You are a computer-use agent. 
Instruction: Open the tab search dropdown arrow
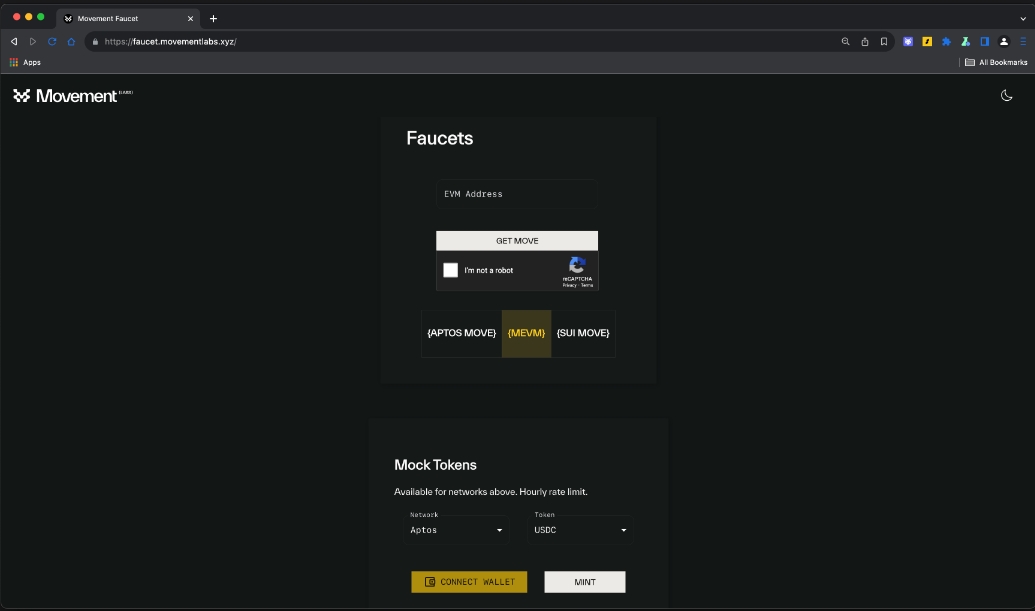coord(1023,18)
